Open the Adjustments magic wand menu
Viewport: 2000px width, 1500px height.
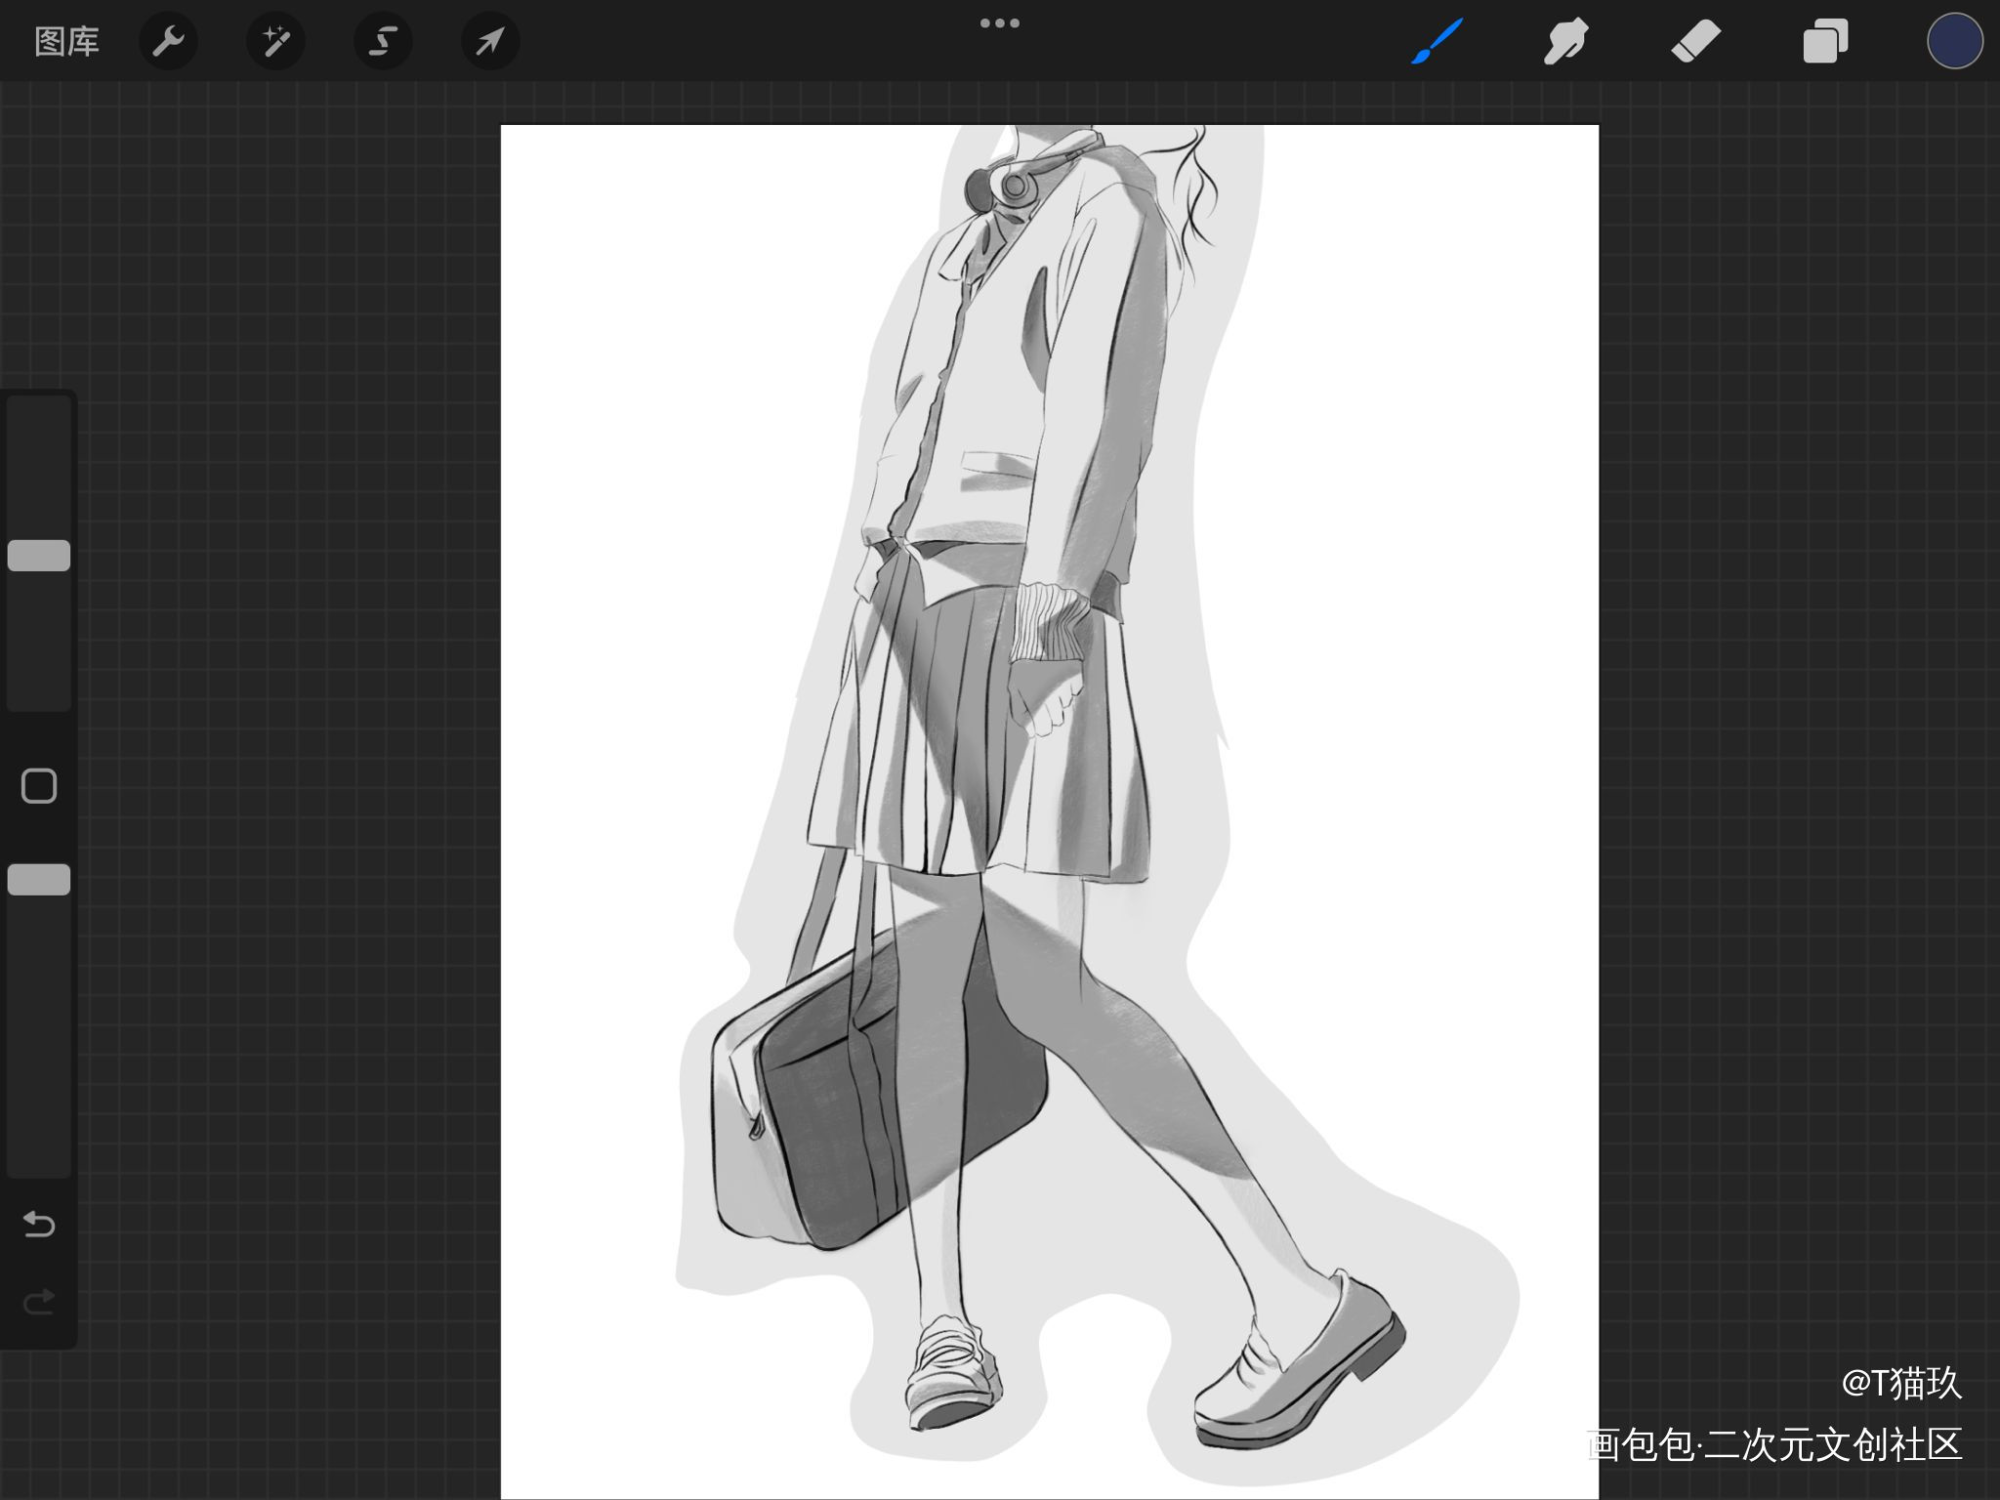[x=275, y=41]
